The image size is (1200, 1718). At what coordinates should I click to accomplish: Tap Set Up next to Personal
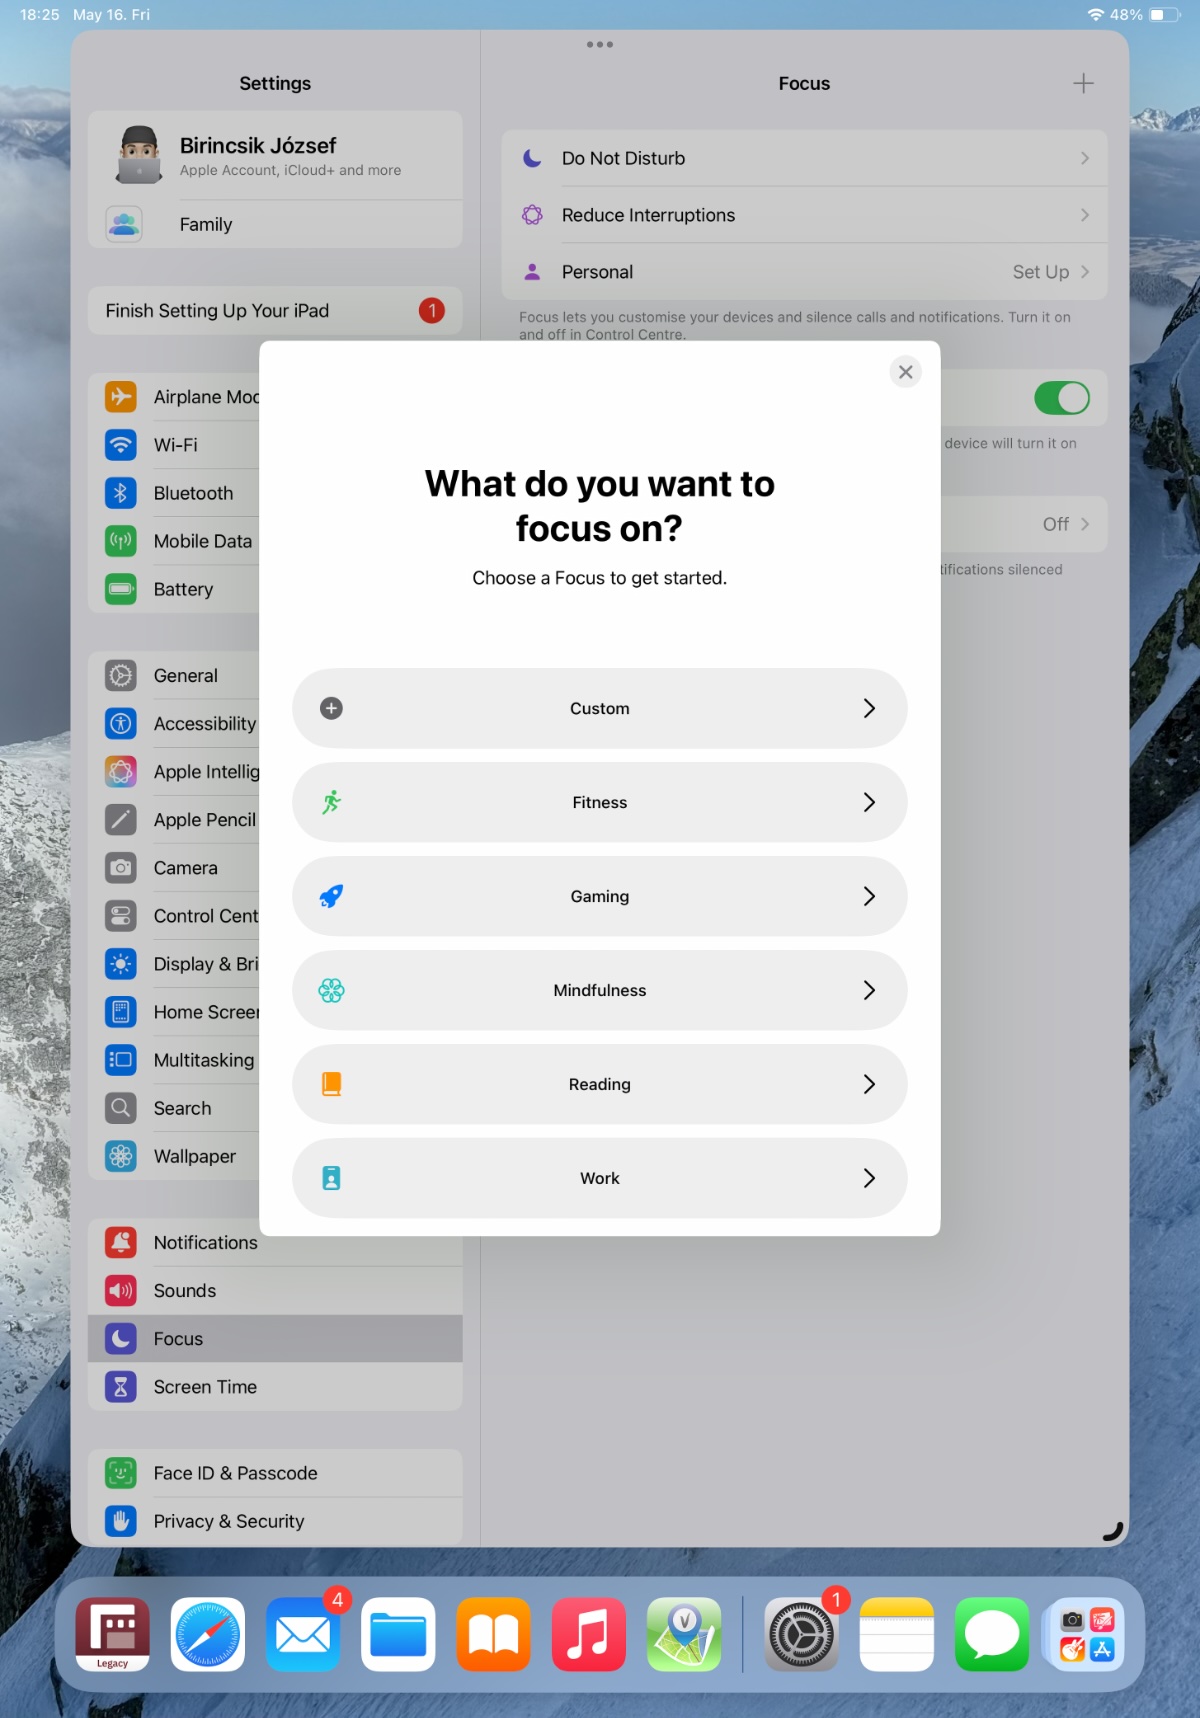[1041, 272]
